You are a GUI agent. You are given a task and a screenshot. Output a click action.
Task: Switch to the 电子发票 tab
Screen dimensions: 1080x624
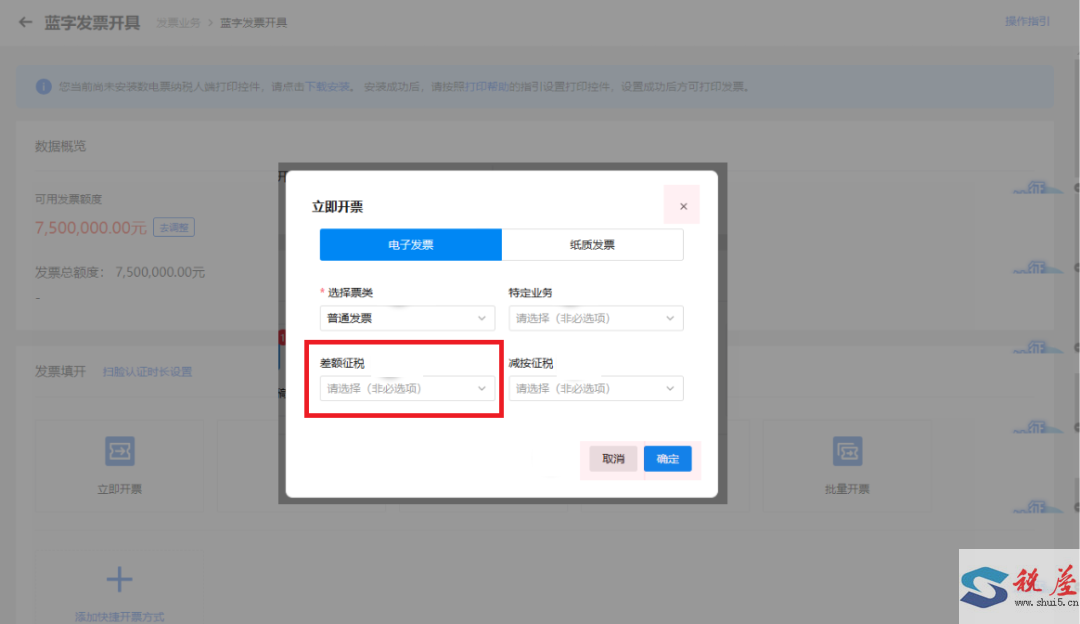point(411,245)
